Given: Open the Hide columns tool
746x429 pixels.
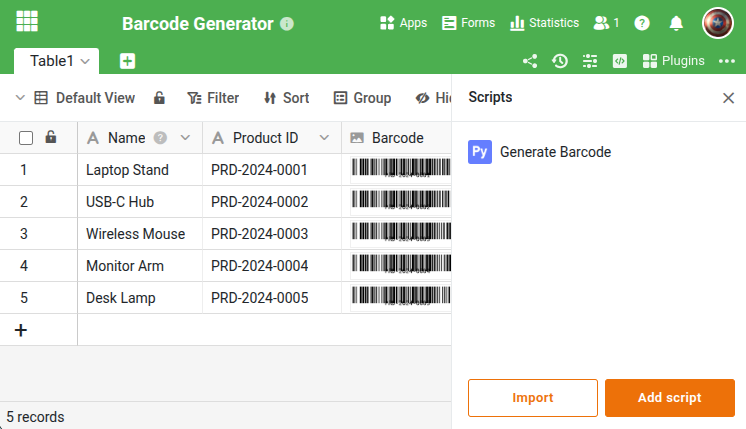Looking at the screenshot, I should coord(433,98).
